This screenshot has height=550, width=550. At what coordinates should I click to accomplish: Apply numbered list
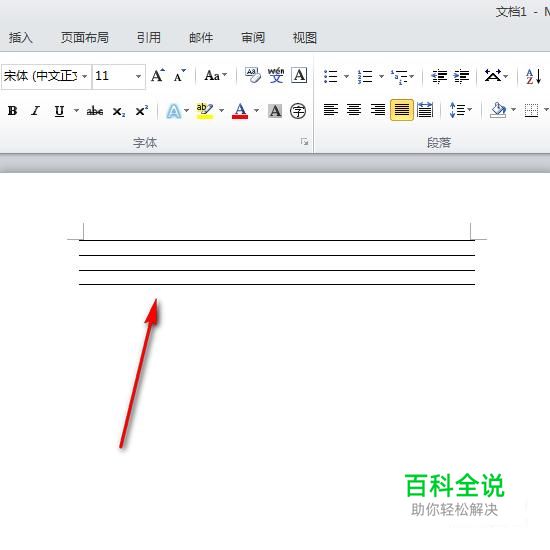(x=365, y=76)
